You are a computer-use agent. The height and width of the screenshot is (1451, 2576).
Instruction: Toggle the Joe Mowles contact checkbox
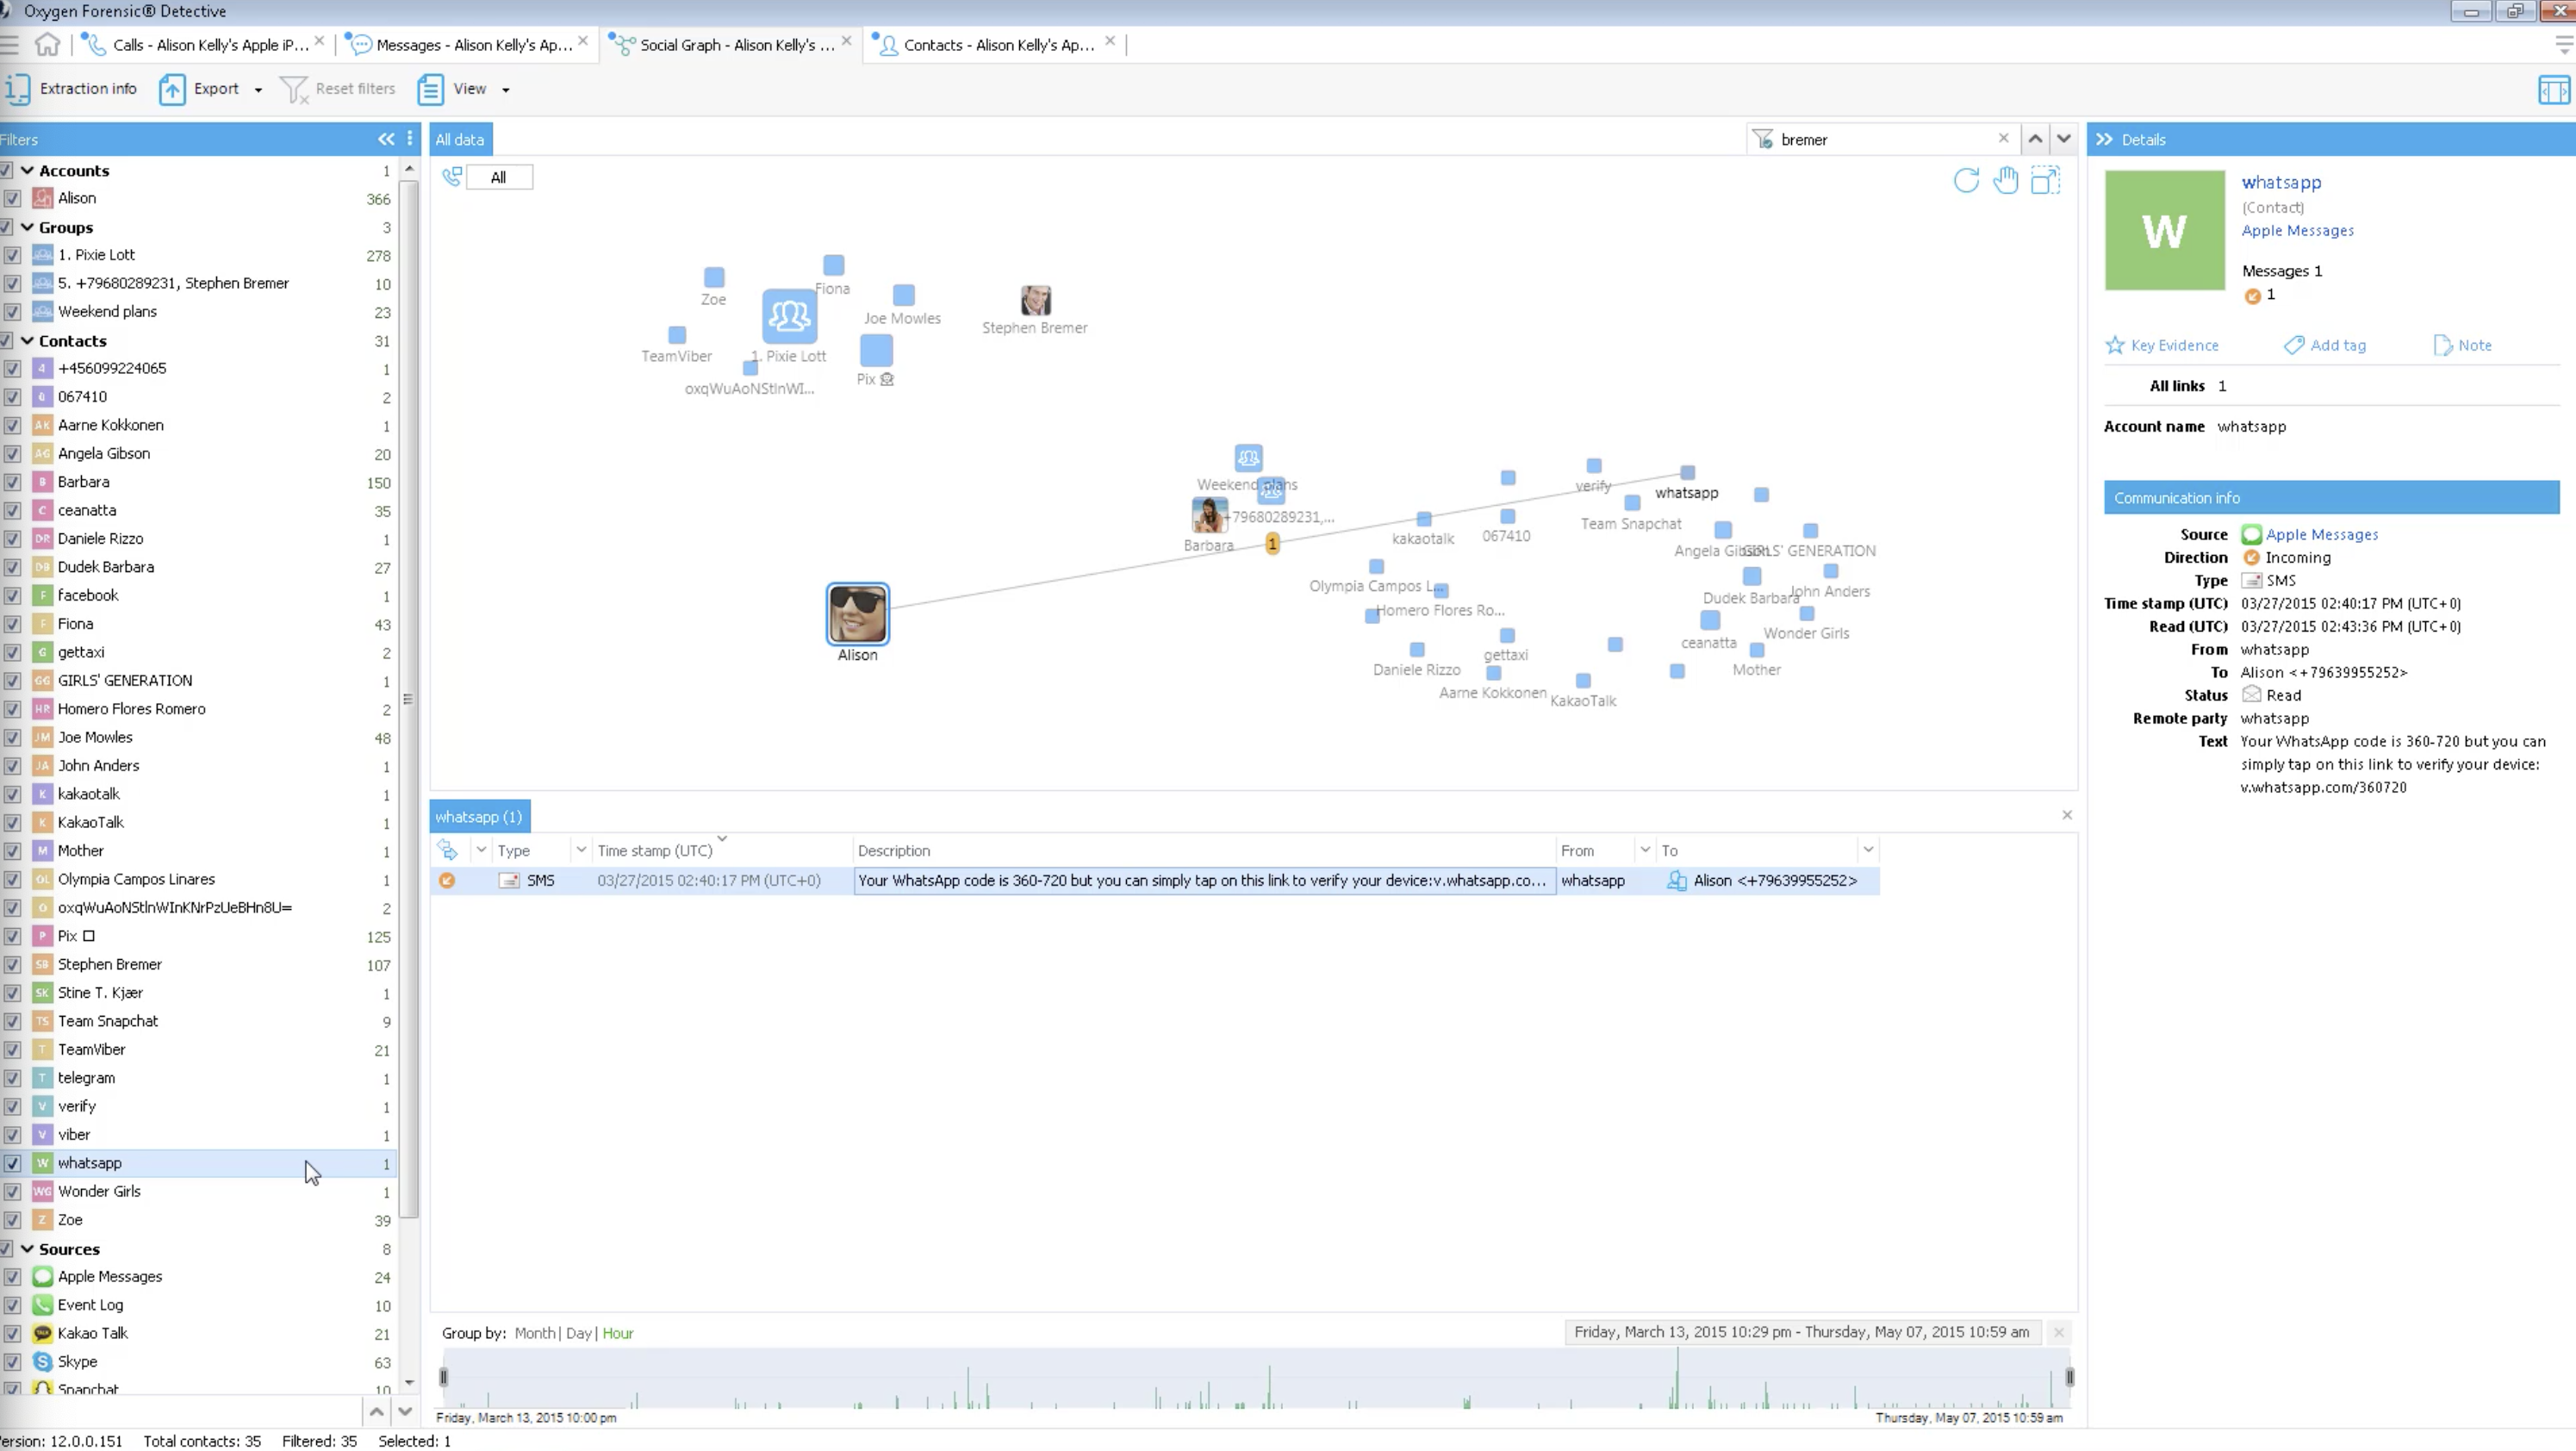coord(12,738)
